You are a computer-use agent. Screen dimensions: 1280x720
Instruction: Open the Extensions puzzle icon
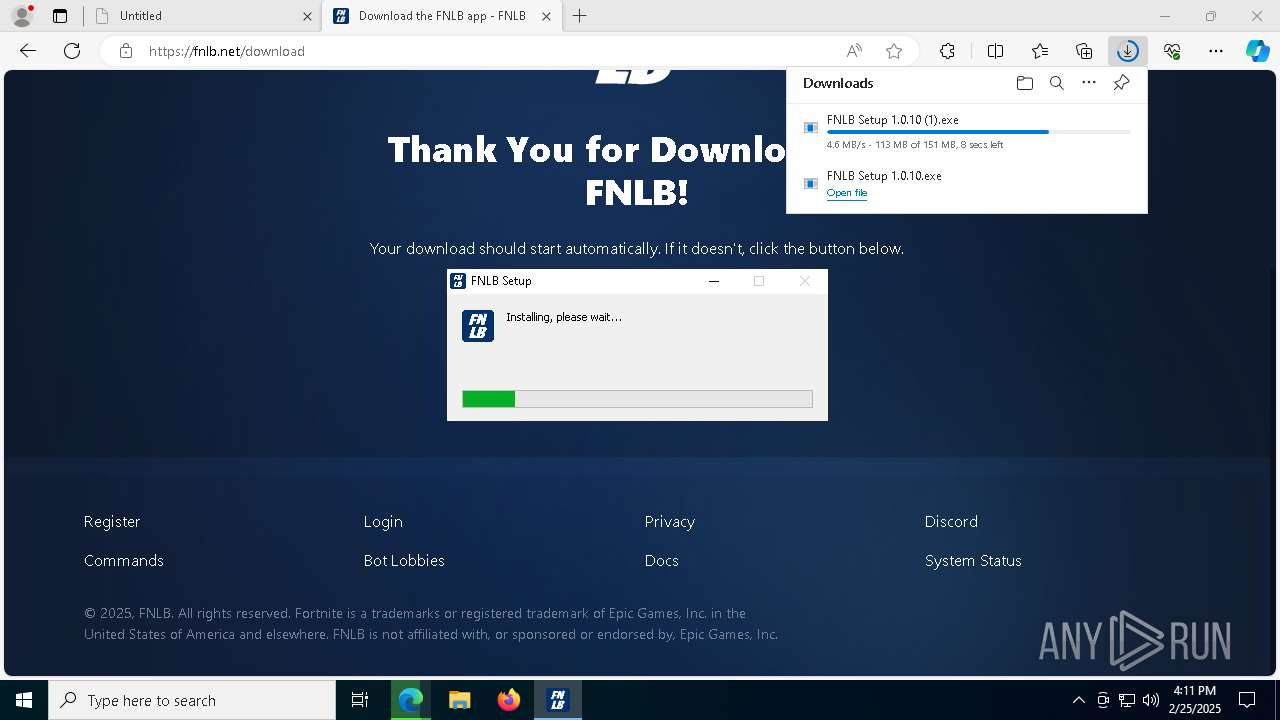(947, 51)
